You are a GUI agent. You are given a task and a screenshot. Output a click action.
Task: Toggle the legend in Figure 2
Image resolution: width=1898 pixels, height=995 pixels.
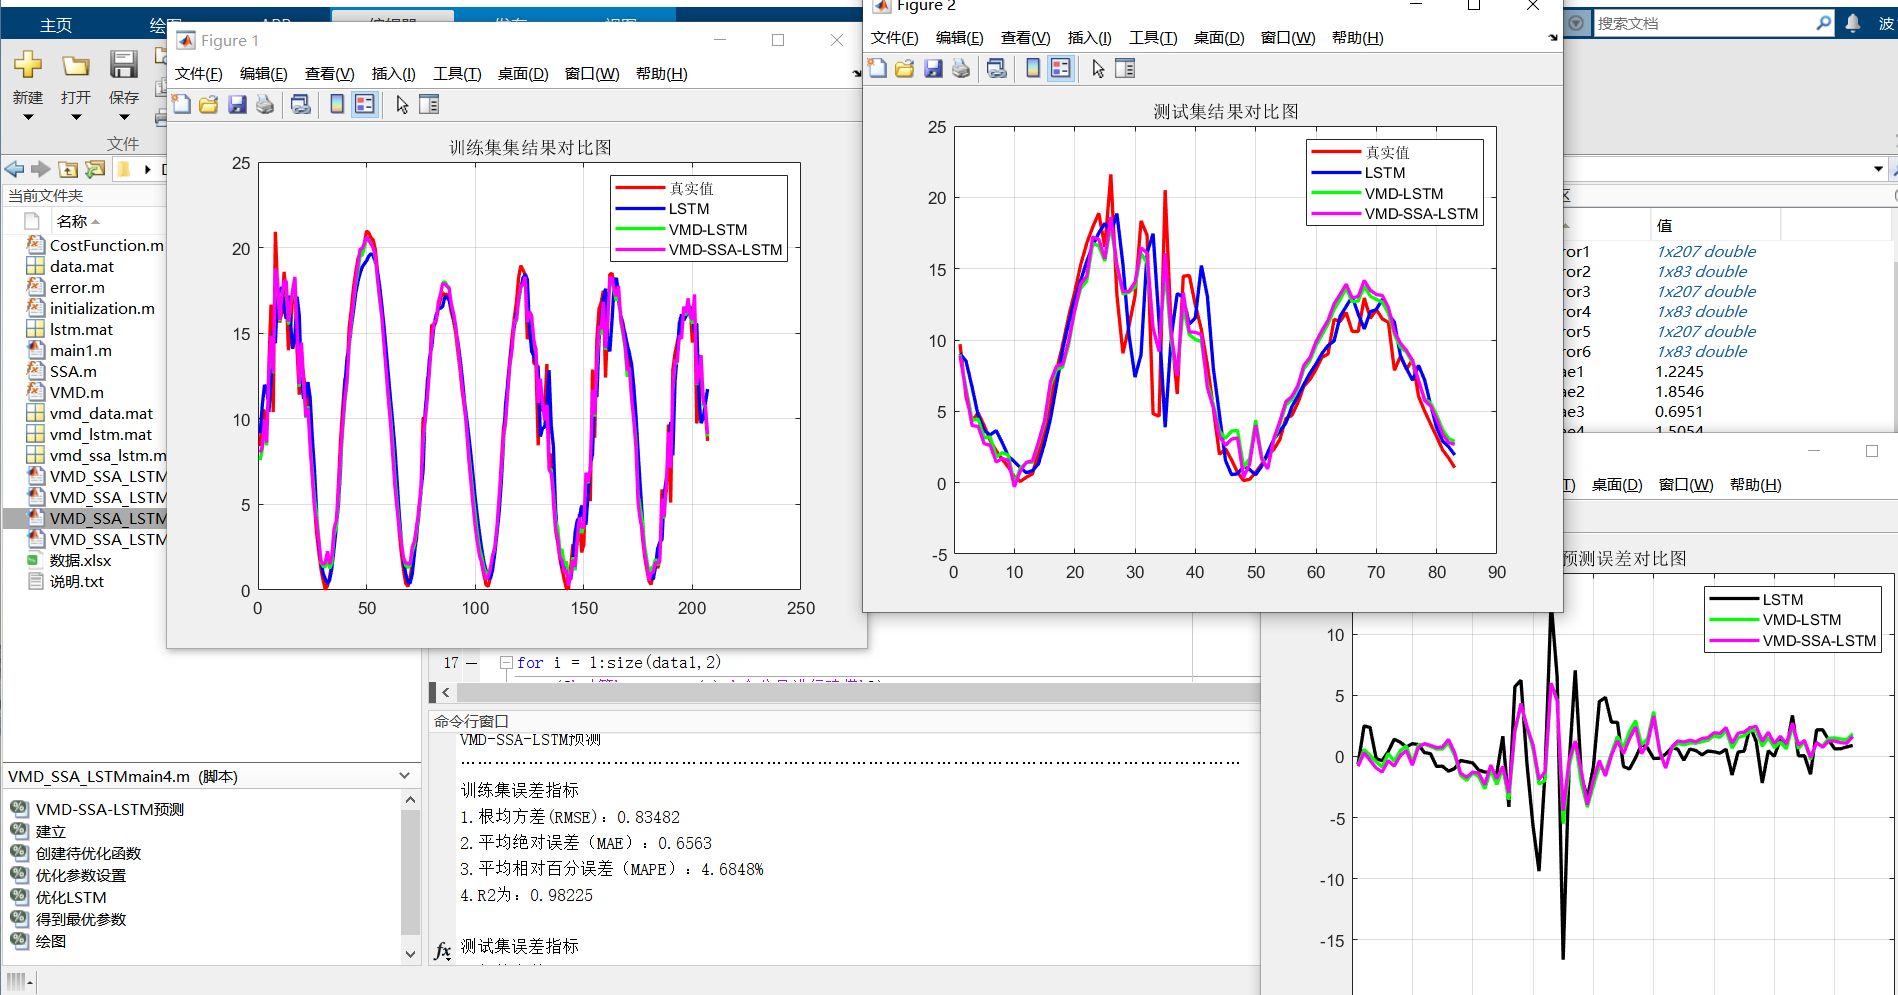coord(1060,68)
